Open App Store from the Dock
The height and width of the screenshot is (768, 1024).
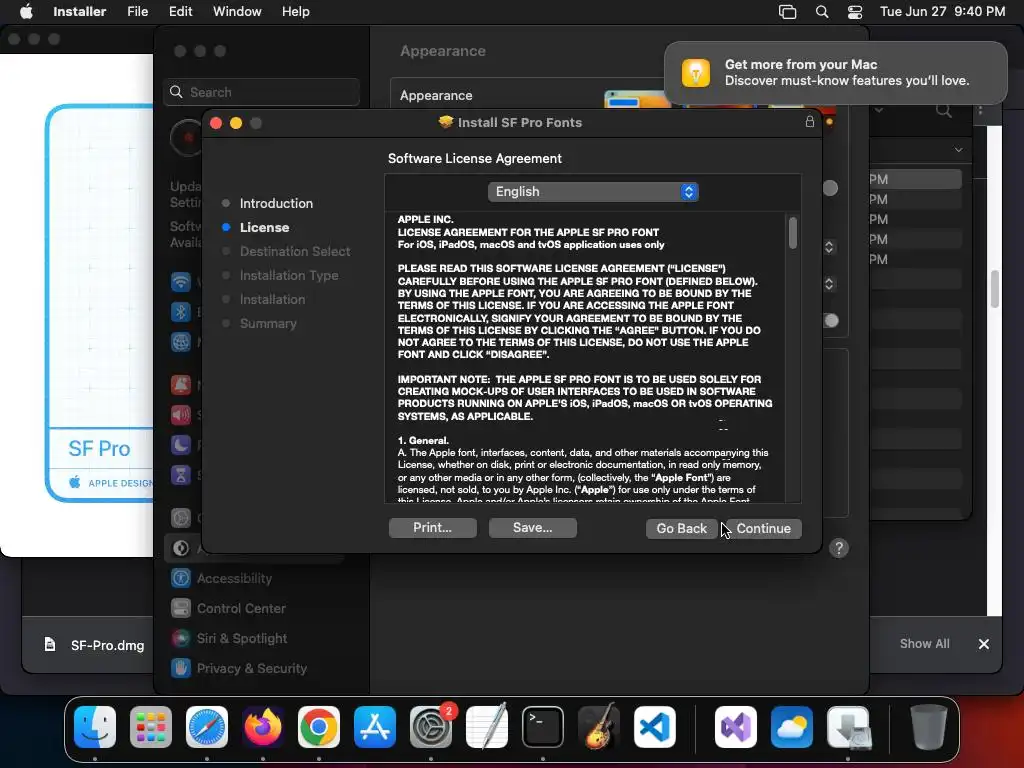coord(375,727)
